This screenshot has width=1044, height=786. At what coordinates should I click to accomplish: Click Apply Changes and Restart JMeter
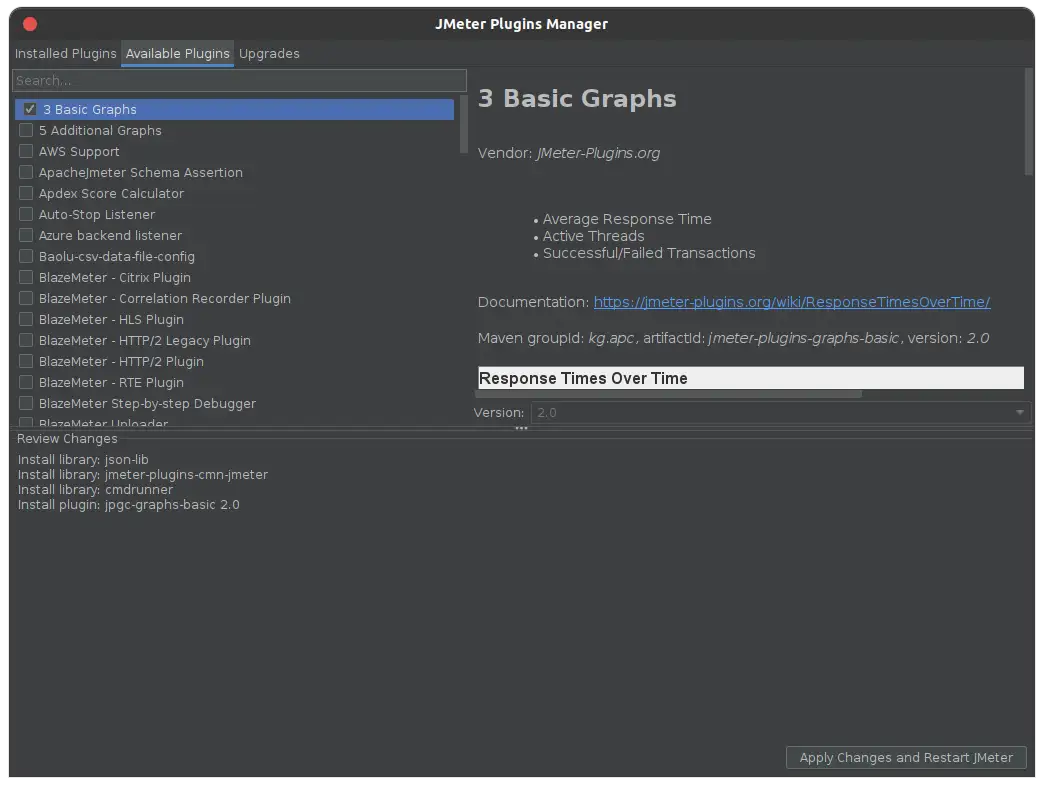(906, 757)
